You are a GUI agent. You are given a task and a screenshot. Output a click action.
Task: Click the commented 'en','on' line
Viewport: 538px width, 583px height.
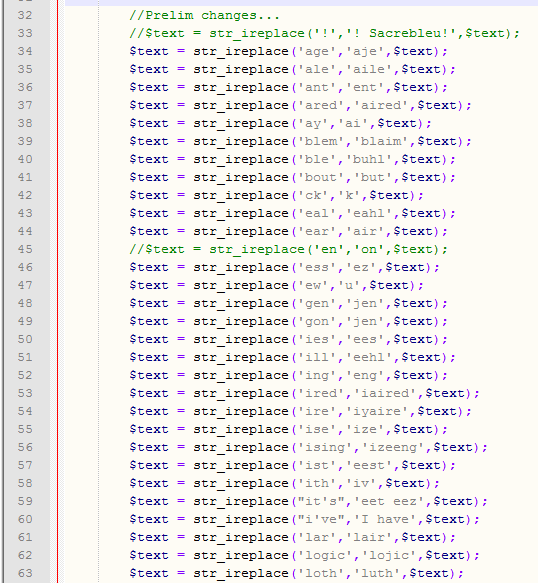pos(289,249)
